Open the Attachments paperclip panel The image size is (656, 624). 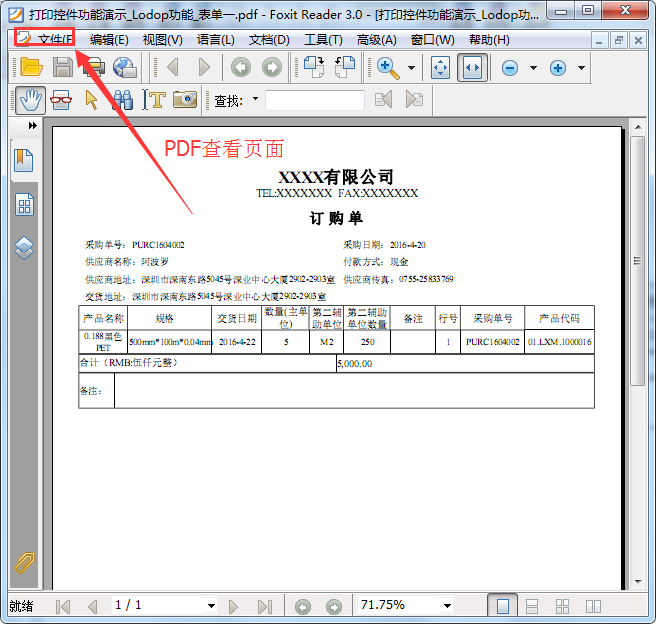click(x=24, y=563)
